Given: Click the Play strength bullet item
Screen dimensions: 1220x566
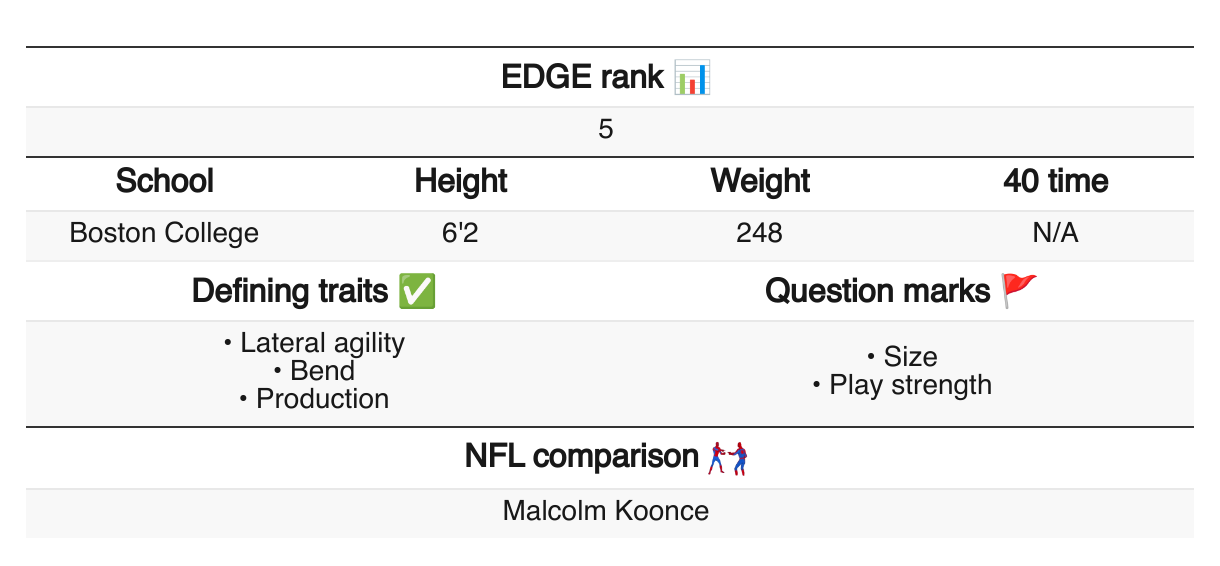Looking at the screenshot, I should [x=910, y=385].
